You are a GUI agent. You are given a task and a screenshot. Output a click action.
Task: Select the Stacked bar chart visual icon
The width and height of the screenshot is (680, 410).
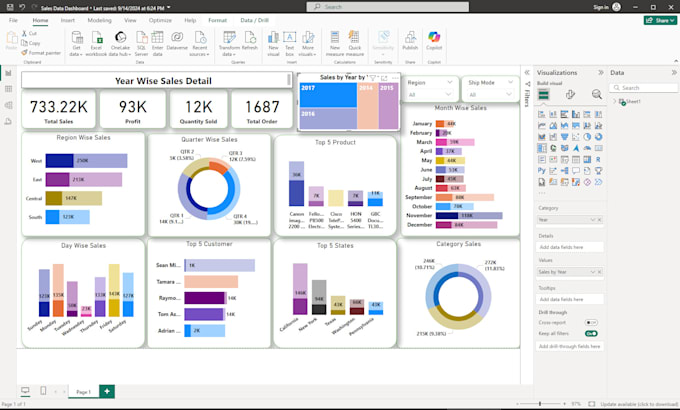542,115
